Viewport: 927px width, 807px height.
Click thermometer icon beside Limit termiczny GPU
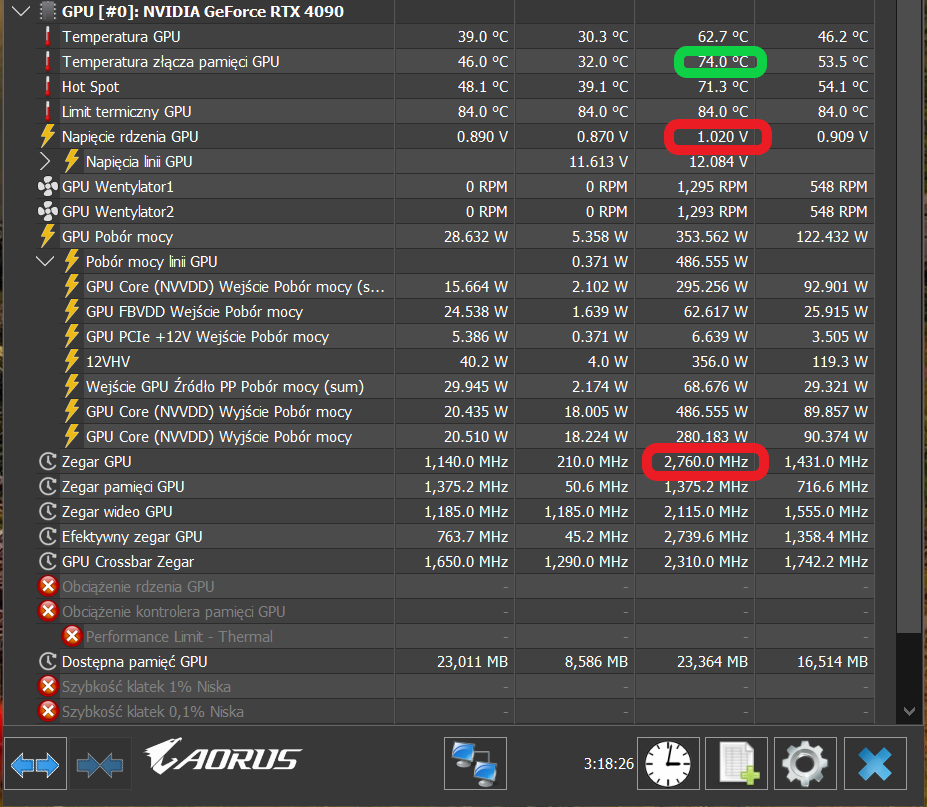[x=48, y=111]
